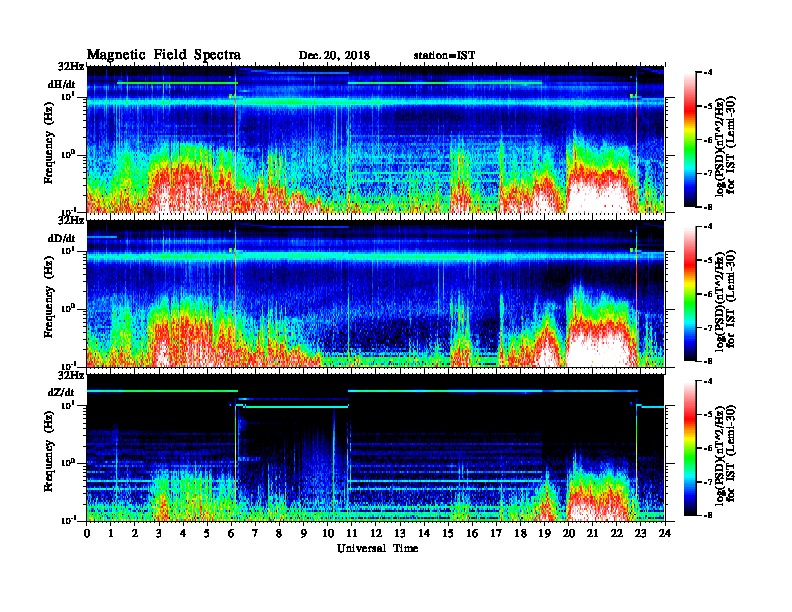The height and width of the screenshot is (612, 792).
Task: Click hour tick label "6" on the time axis
Action: (x=231, y=533)
